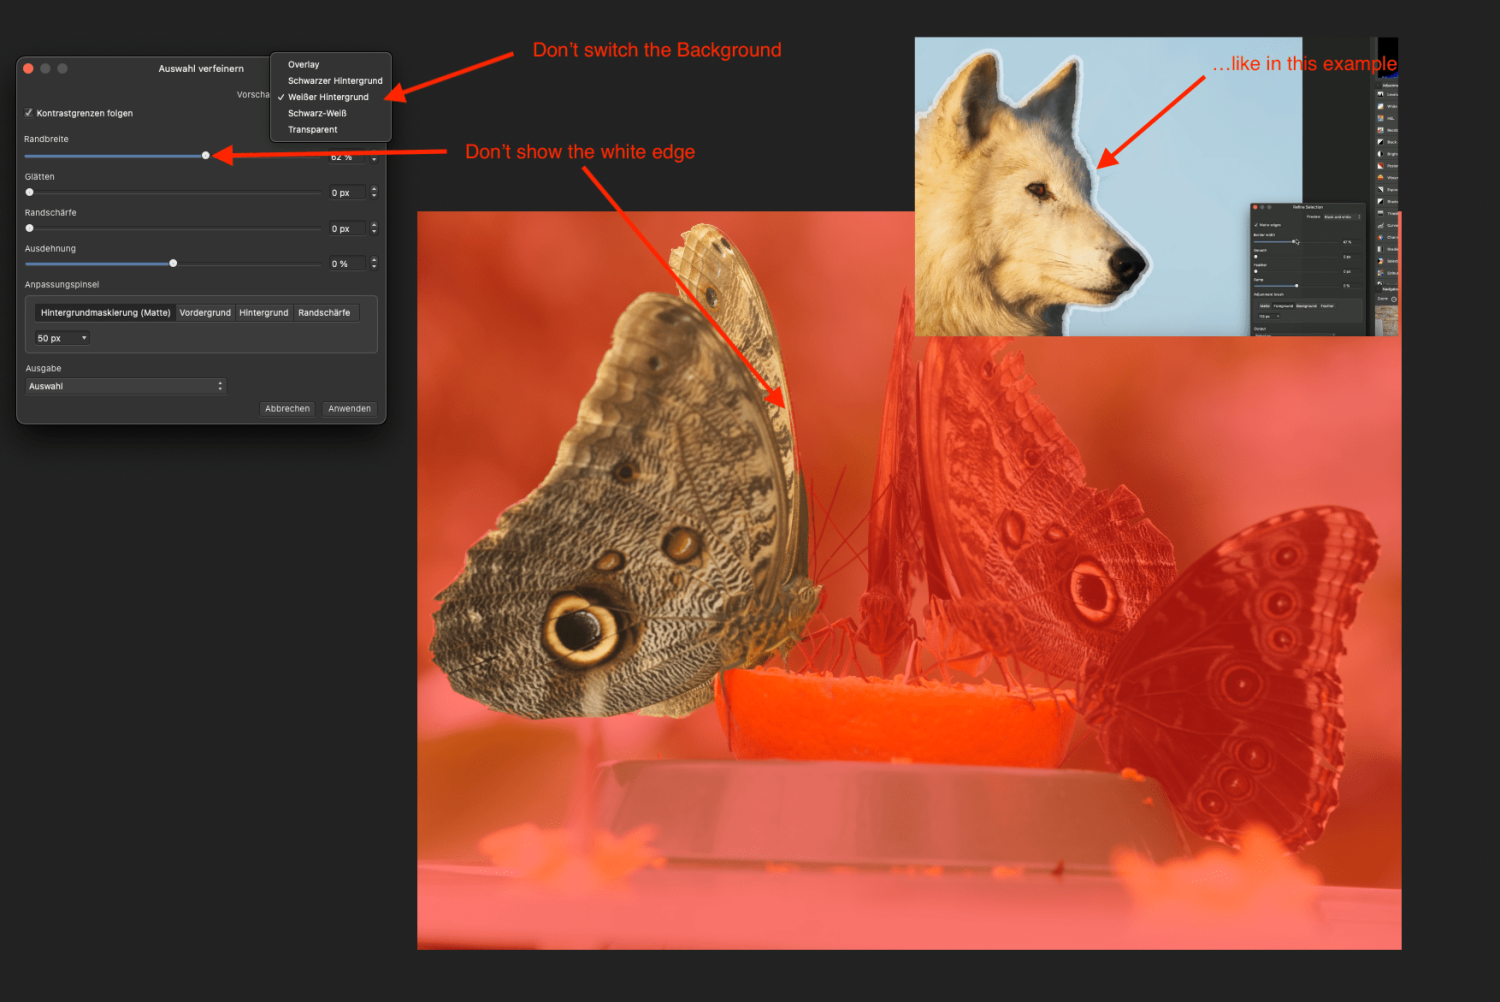Click the Glätten value stepper
Screen dimensions: 1500x1002
click(374, 192)
